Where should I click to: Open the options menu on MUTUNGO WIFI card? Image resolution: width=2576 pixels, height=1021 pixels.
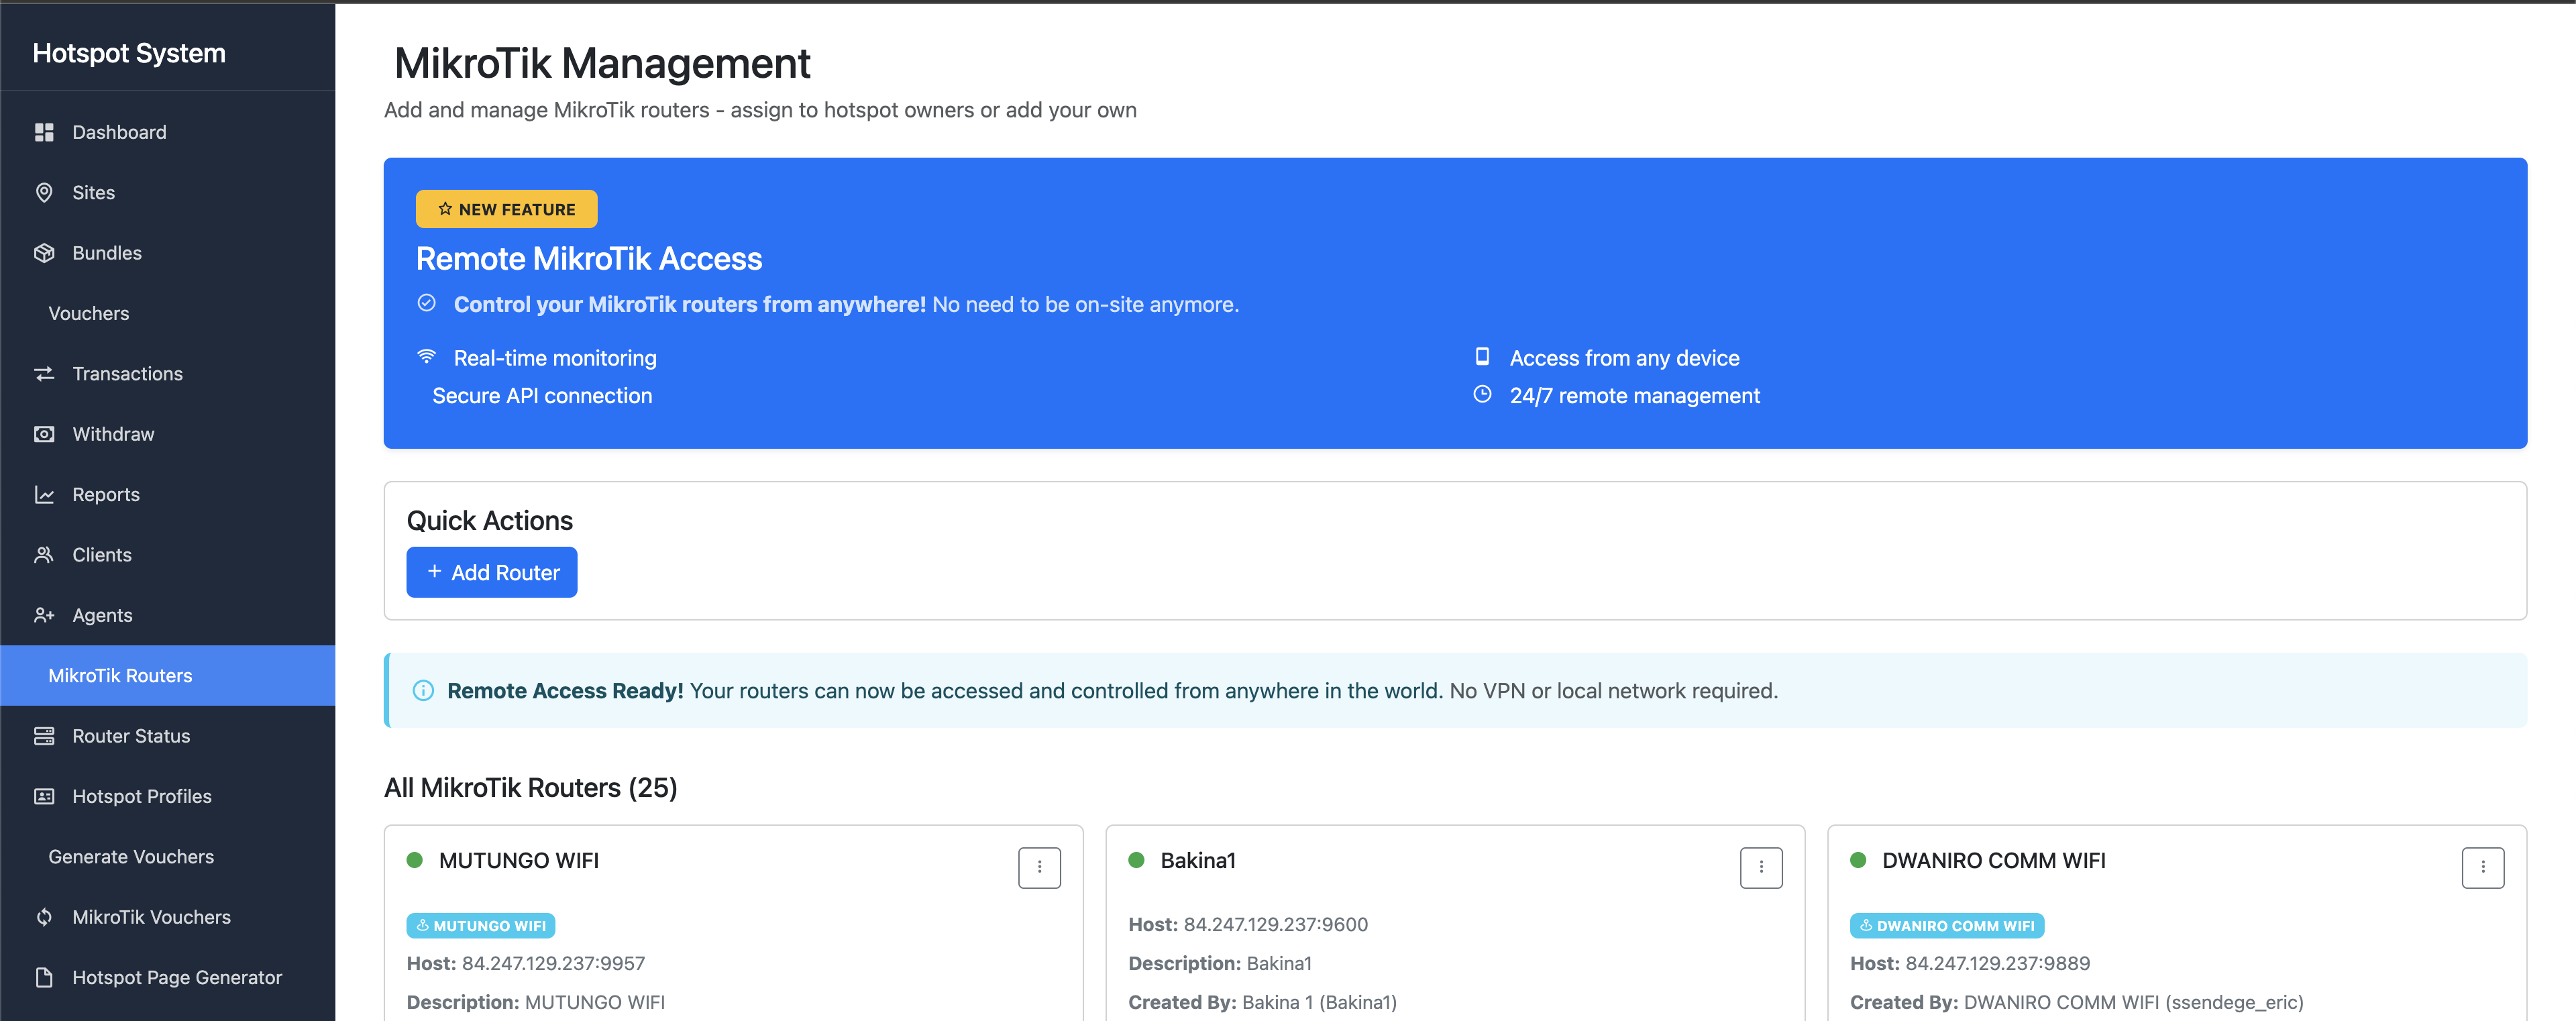click(x=1039, y=867)
